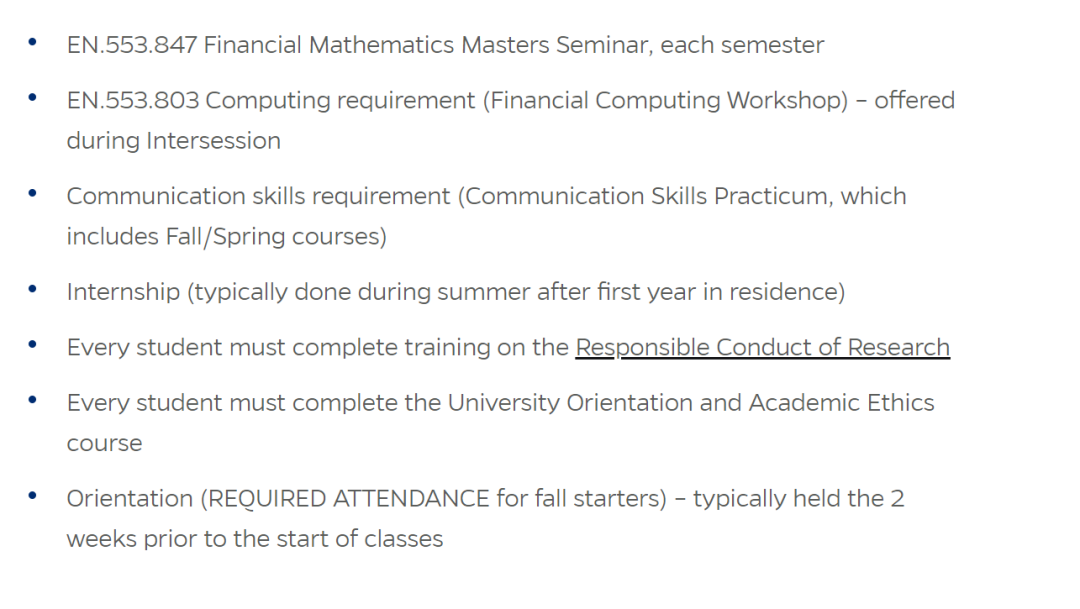This screenshot has height=609, width=1080.
Task: Click the Orientation (REQUIRED ATTENDANCE) text
Action: tap(366, 499)
